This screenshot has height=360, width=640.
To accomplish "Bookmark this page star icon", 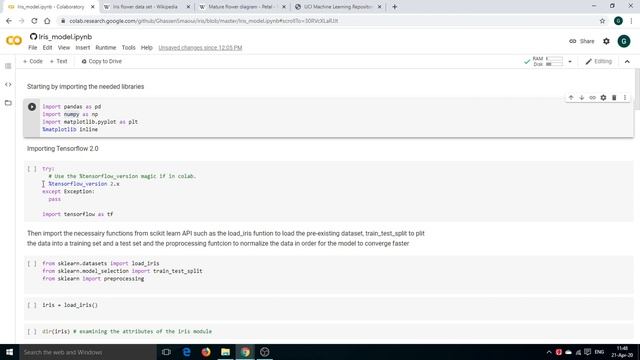I will click(602, 21).
